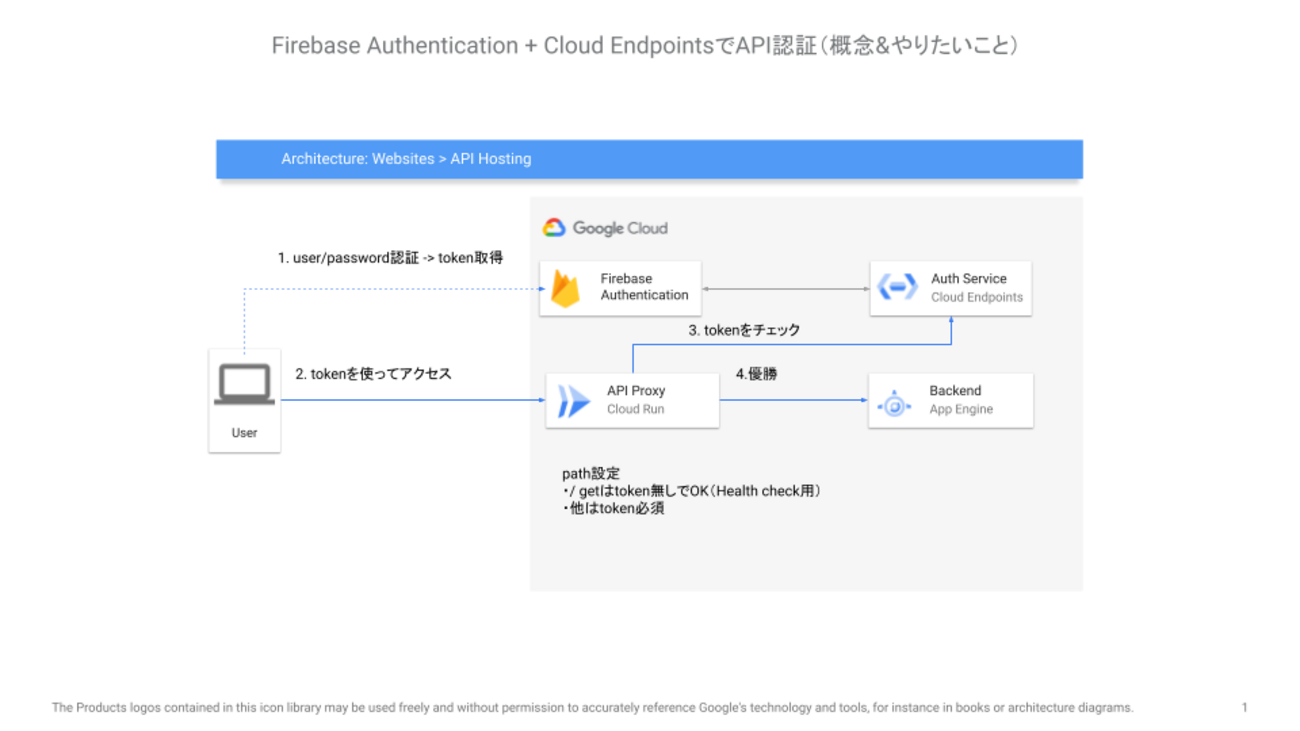Select the API Proxy box label
Screen dimensions: 1300x731
[636, 400]
